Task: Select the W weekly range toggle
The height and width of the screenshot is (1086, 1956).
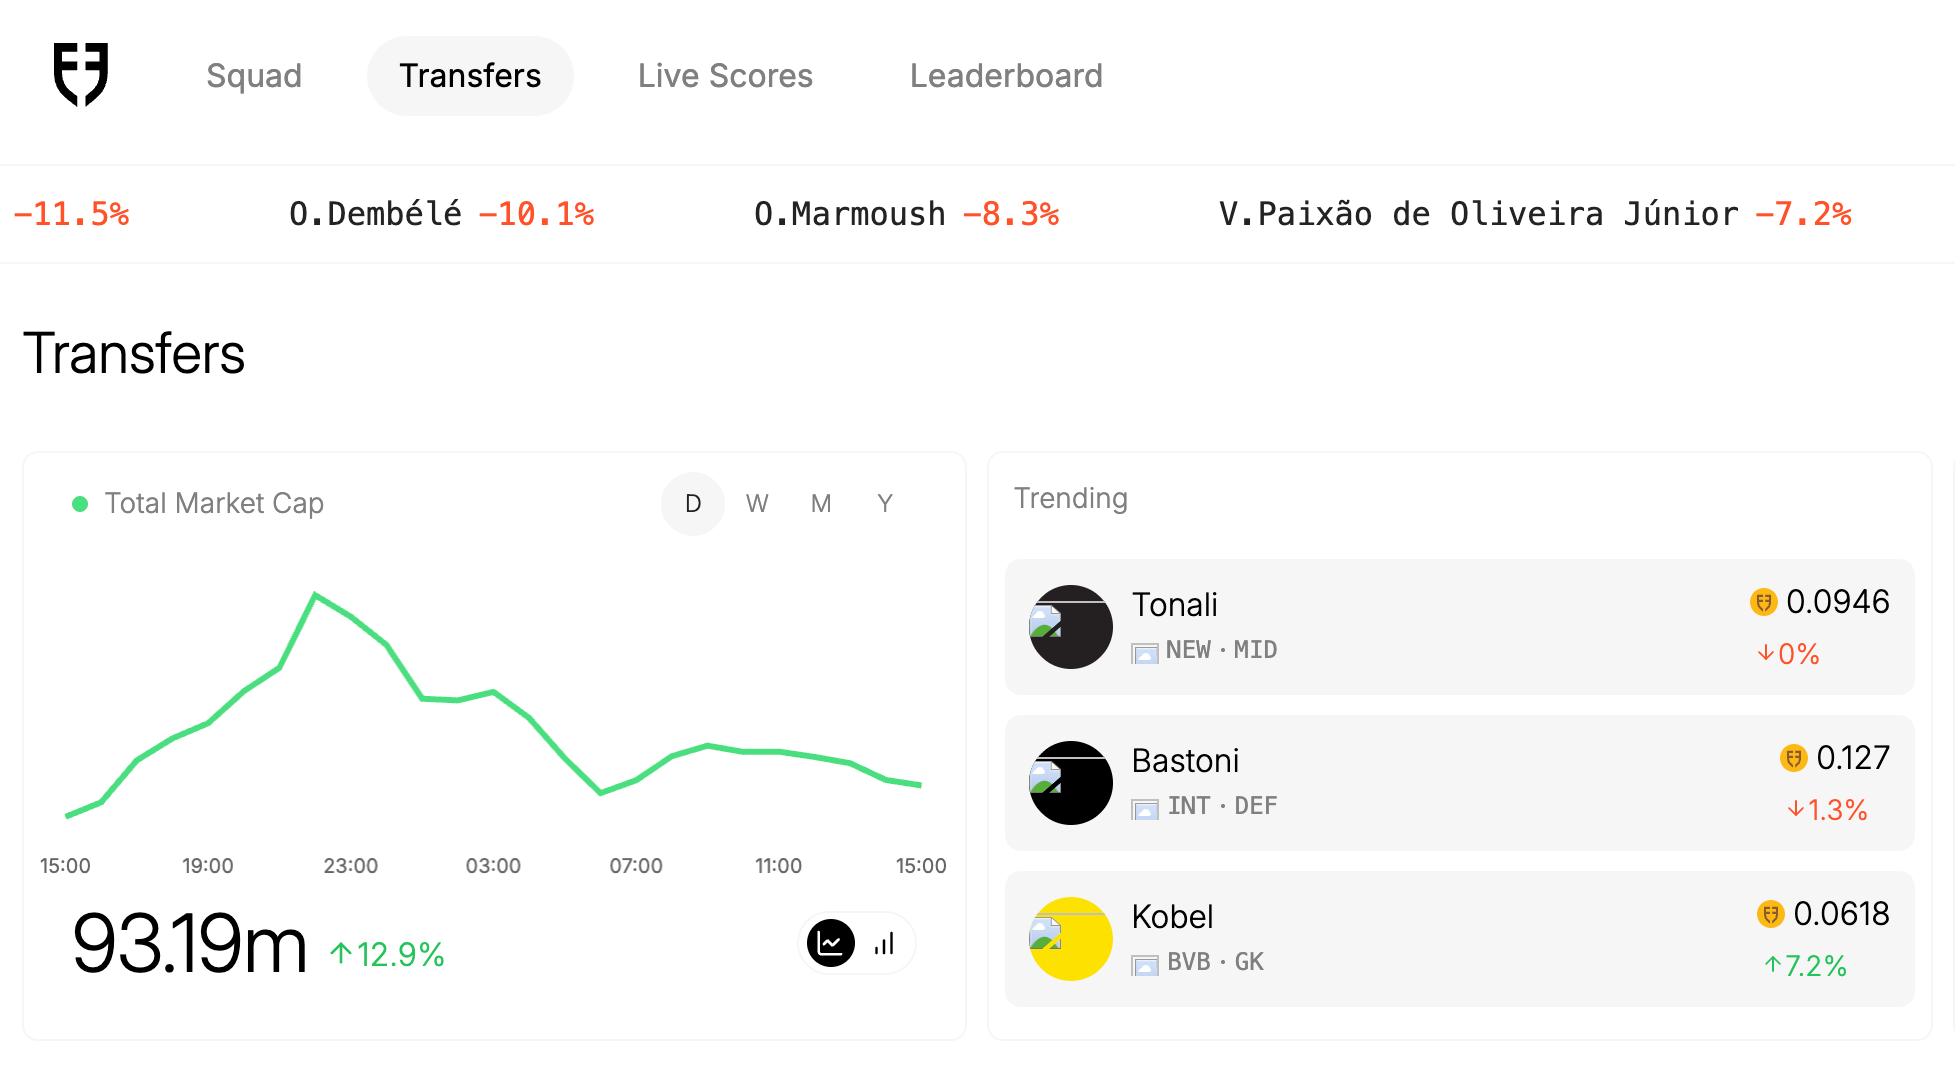Action: pos(757,504)
